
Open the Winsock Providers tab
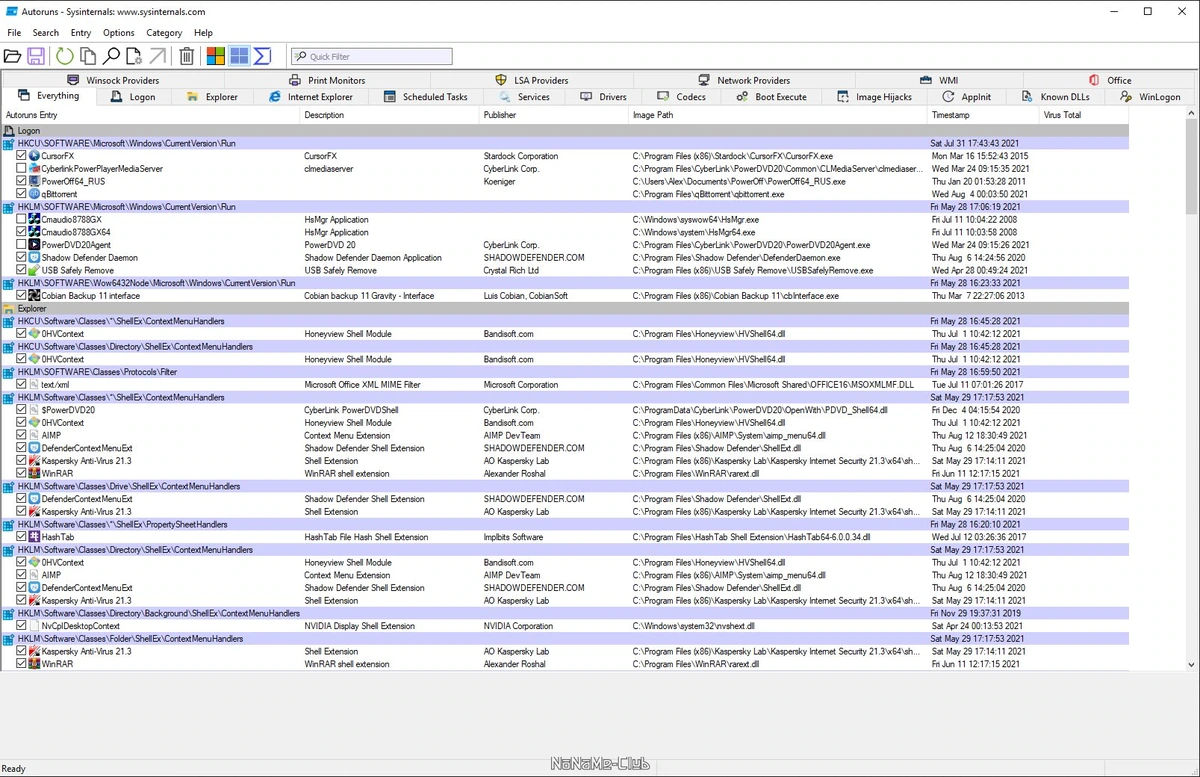(112, 80)
